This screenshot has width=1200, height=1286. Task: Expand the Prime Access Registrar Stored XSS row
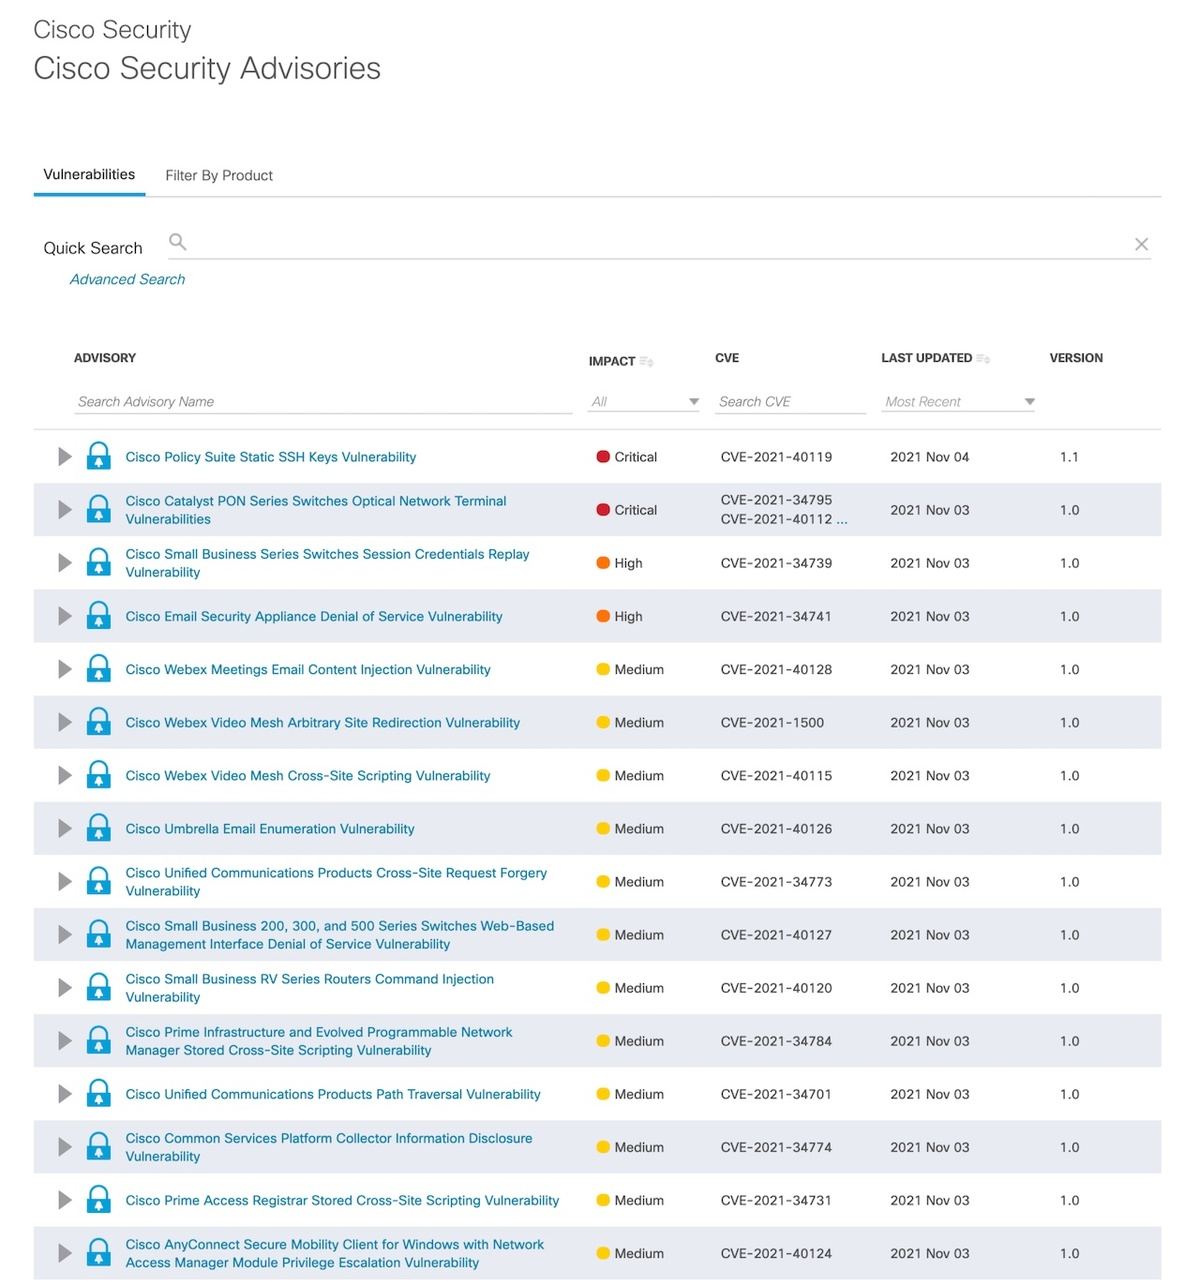click(65, 1199)
